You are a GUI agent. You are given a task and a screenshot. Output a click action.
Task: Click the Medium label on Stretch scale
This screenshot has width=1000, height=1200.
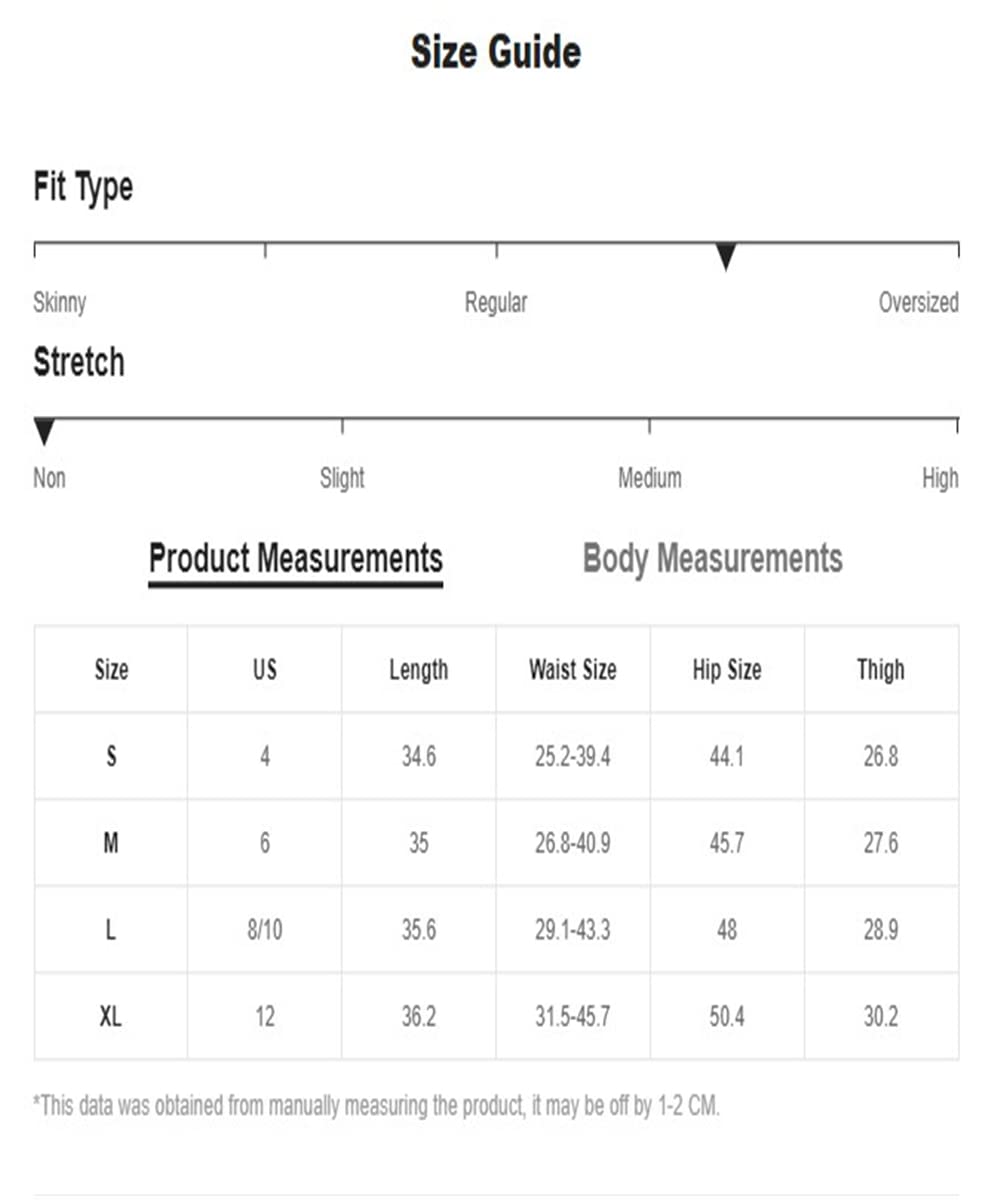click(650, 478)
